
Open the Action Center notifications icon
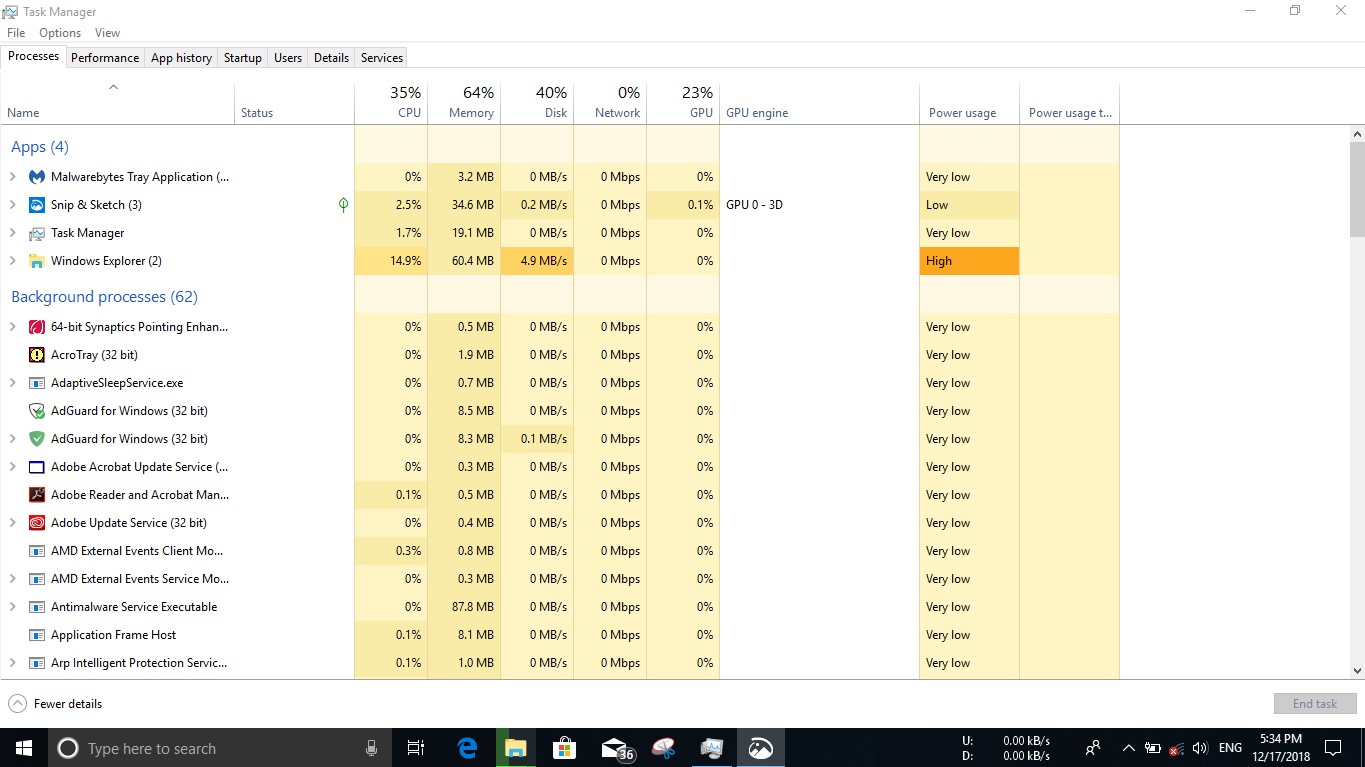(1332, 748)
